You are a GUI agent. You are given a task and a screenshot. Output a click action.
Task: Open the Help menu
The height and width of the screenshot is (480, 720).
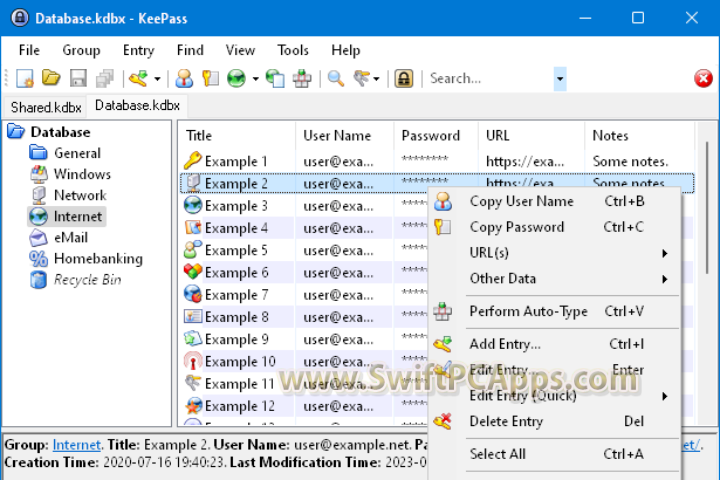[346, 50]
